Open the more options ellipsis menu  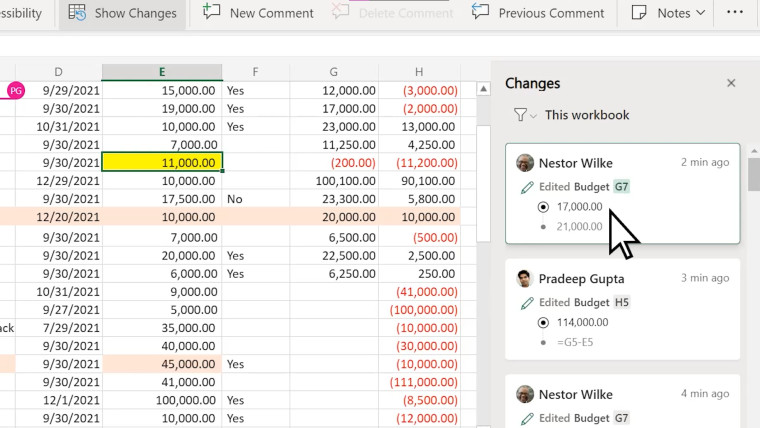click(x=735, y=12)
